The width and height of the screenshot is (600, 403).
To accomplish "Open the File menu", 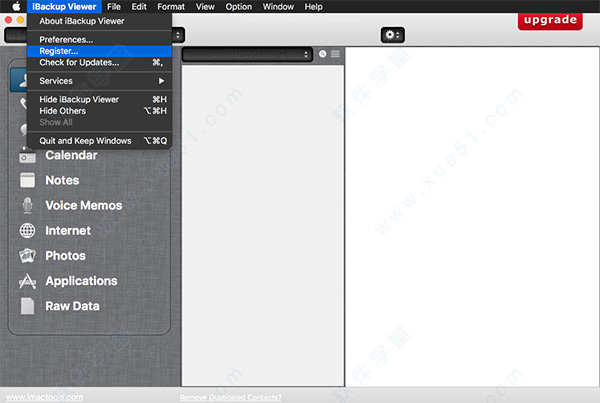I will 114,7.
